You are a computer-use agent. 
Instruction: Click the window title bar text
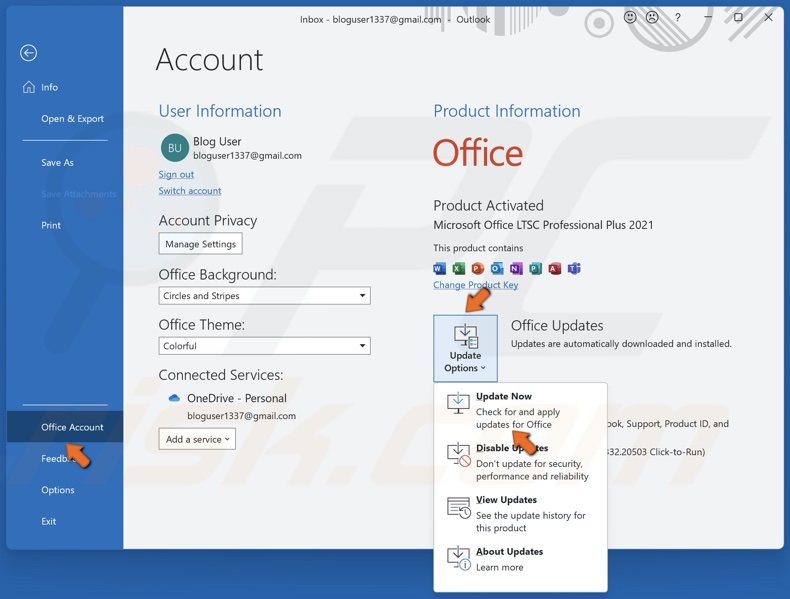coord(395,20)
